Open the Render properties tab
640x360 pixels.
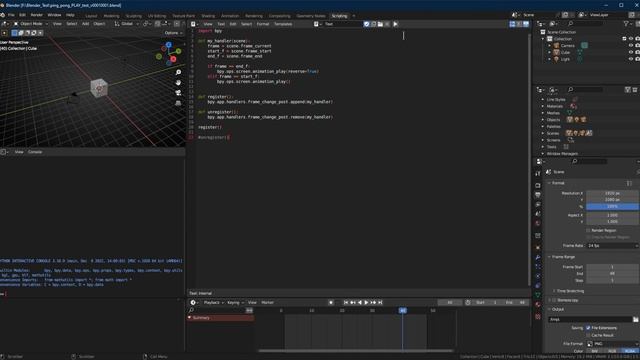[x=538, y=185]
